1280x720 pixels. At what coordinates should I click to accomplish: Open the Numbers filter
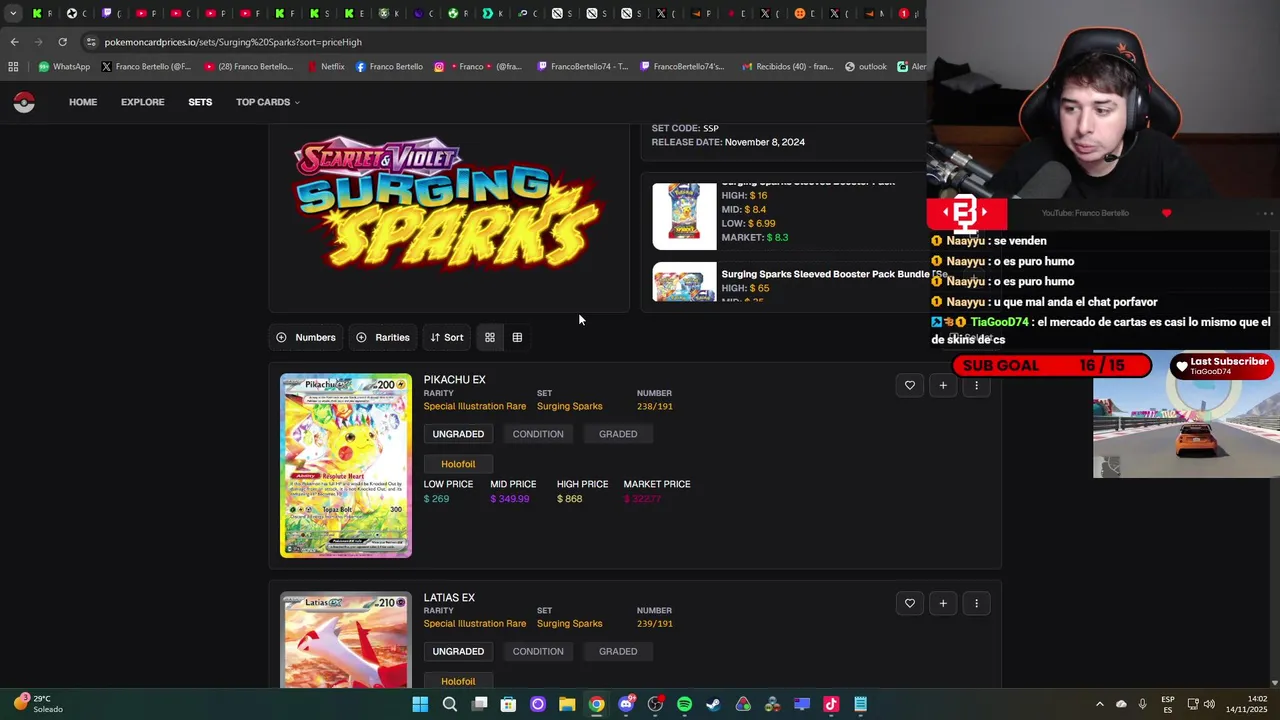pyautogui.click(x=306, y=337)
